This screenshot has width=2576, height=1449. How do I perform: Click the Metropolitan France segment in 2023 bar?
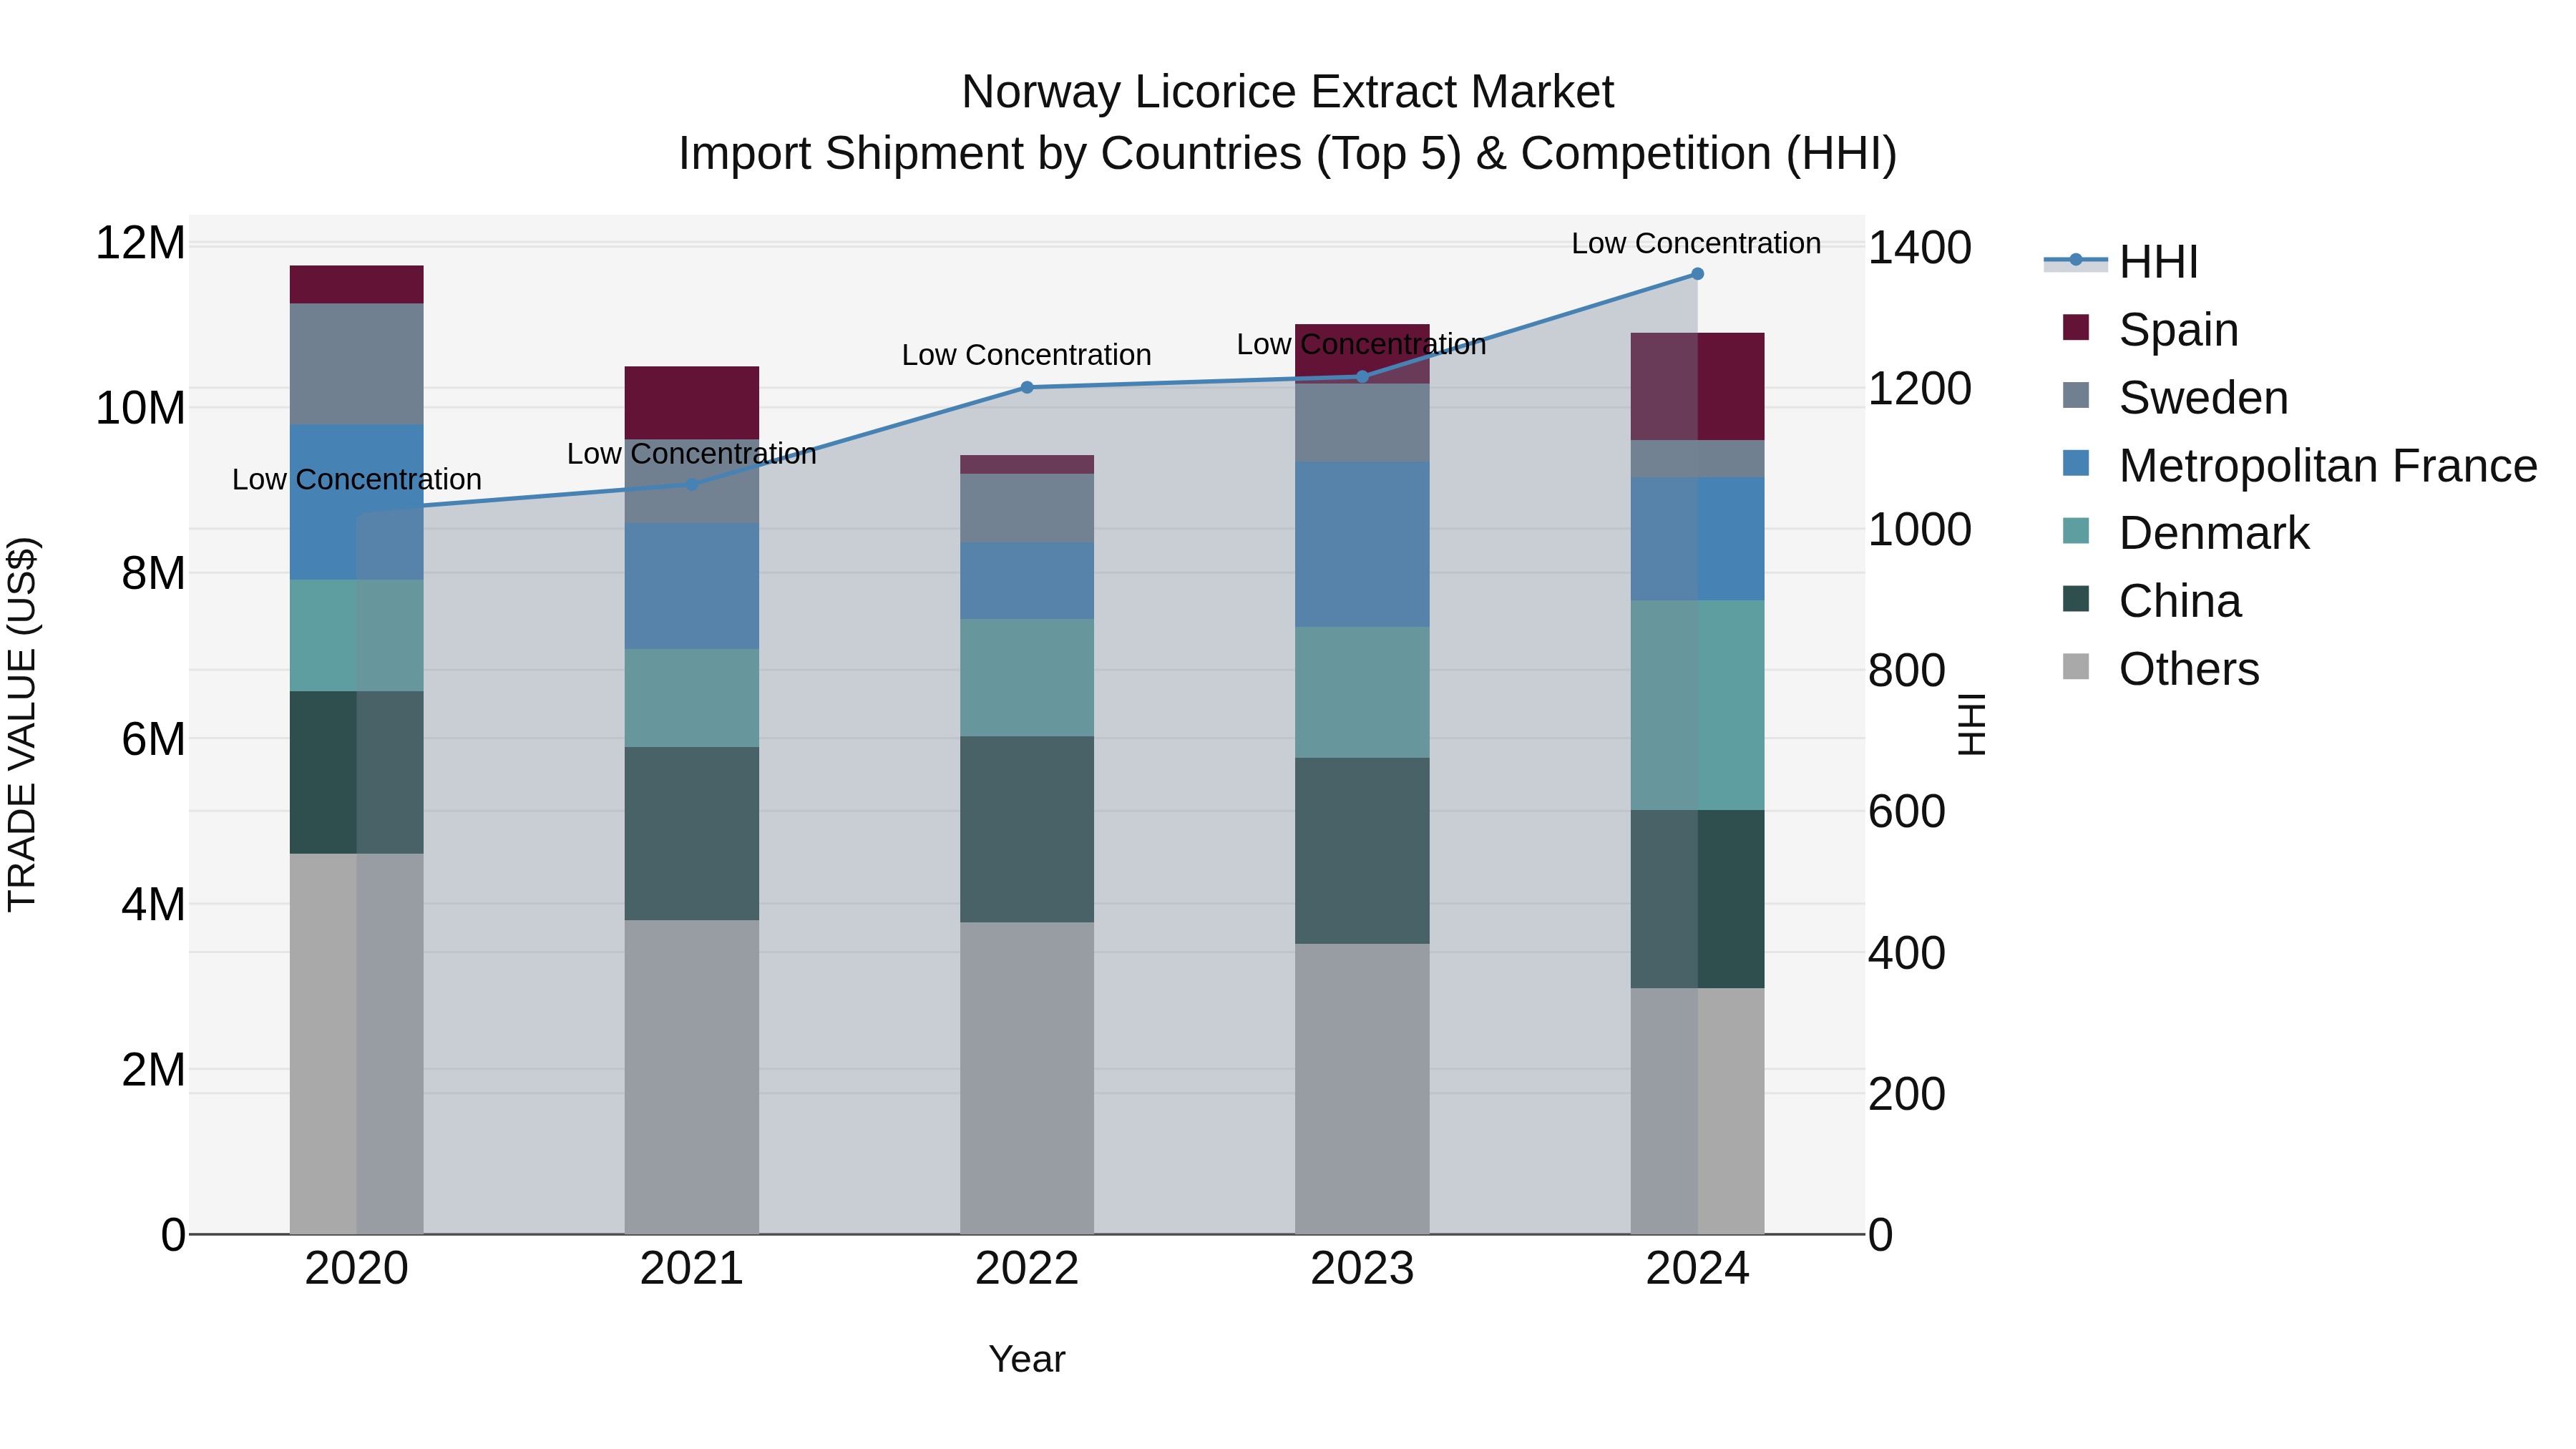tap(1362, 544)
